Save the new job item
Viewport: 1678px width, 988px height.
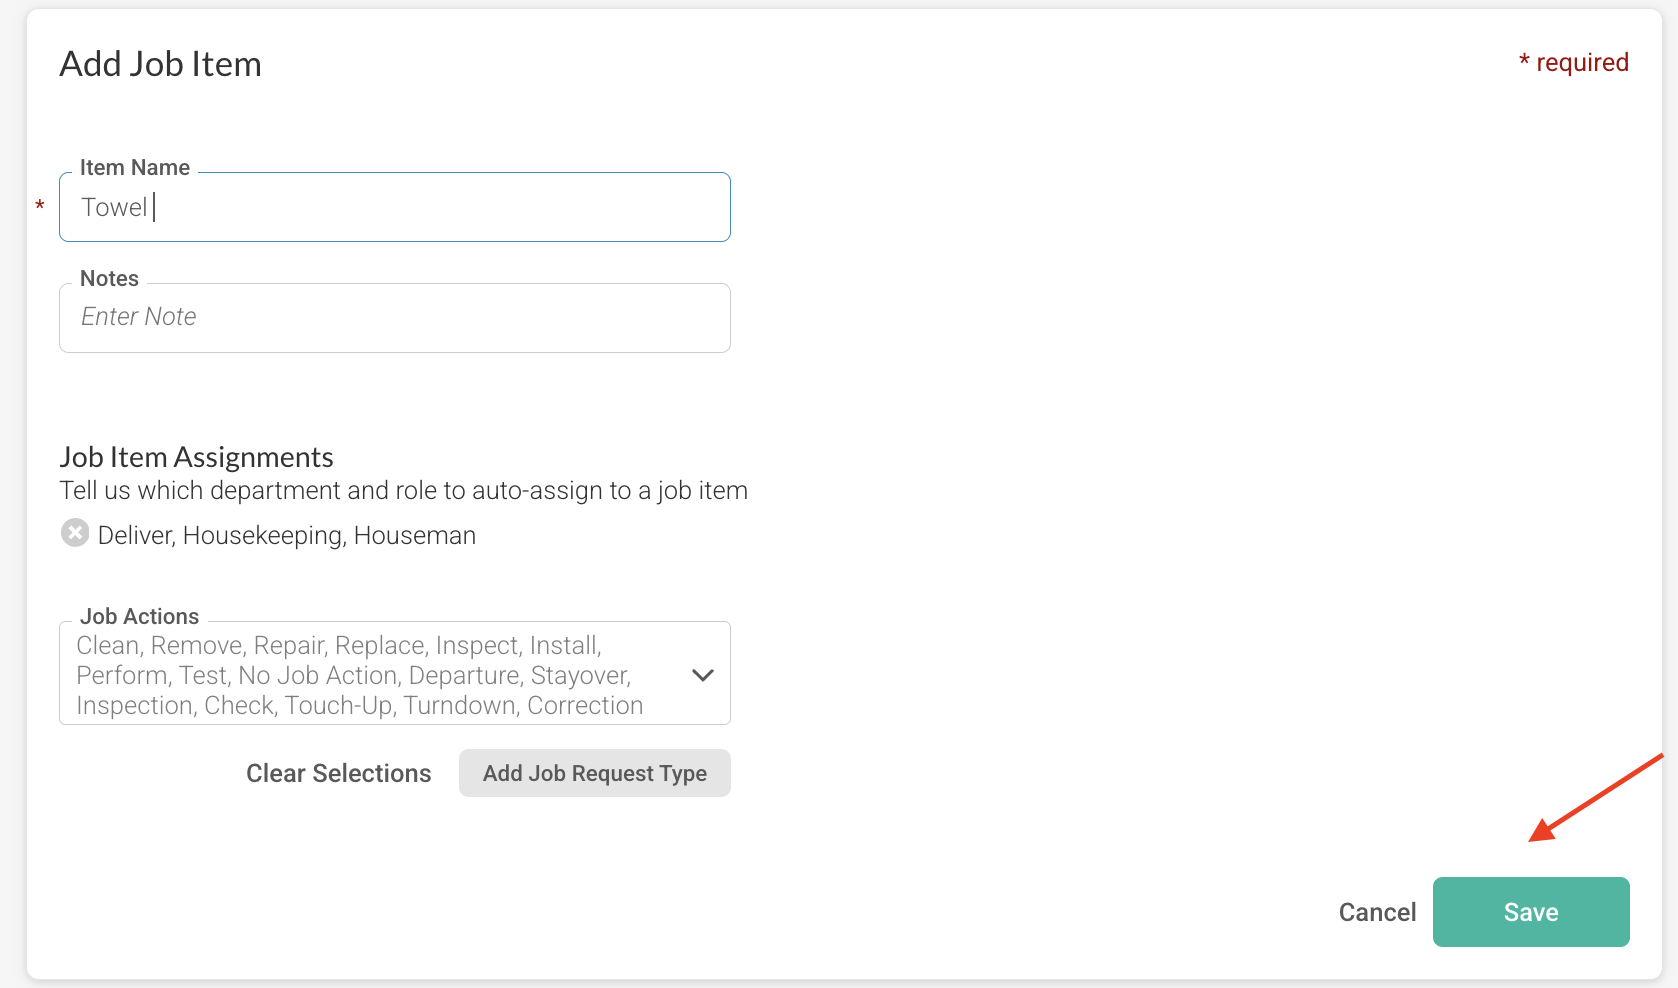tap(1531, 912)
